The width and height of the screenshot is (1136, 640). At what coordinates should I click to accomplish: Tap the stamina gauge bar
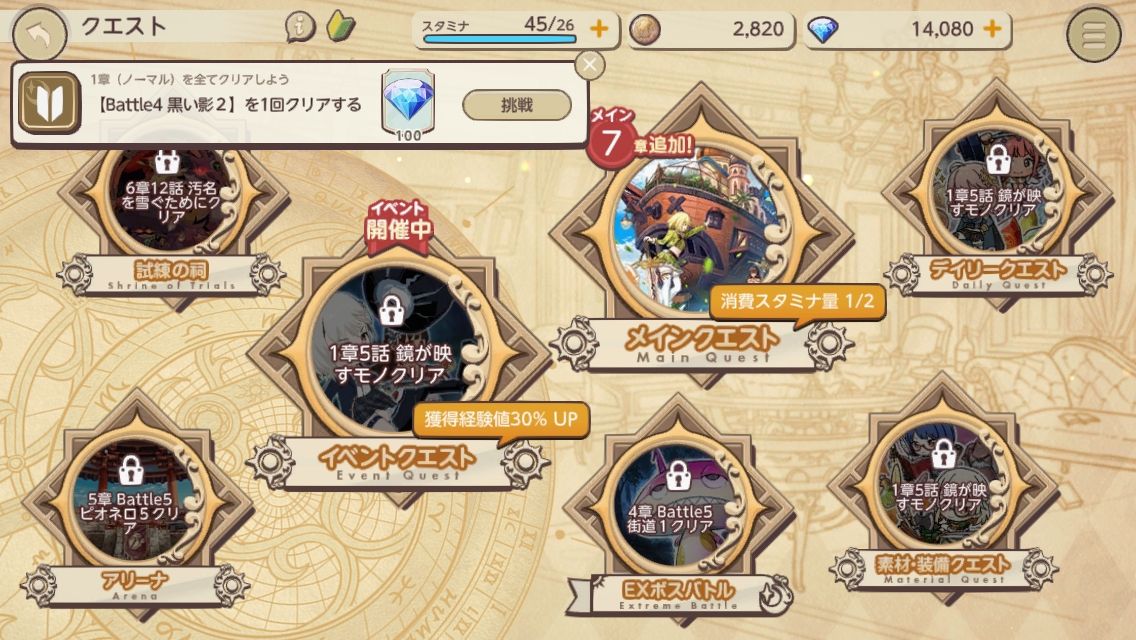(x=500, y=39)
